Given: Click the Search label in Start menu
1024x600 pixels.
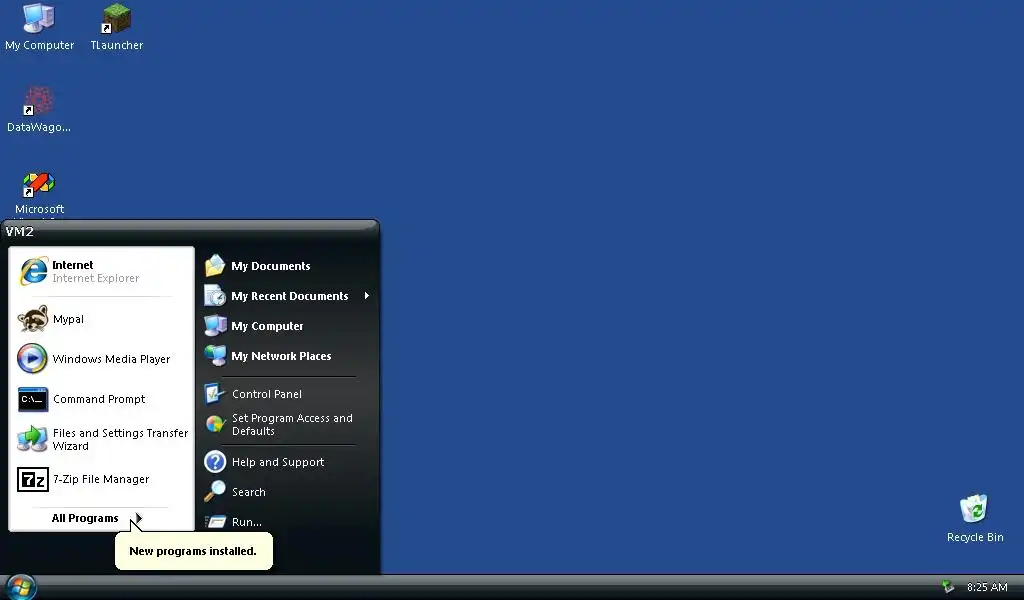Looking at the screenshot, I should point(248,492).
